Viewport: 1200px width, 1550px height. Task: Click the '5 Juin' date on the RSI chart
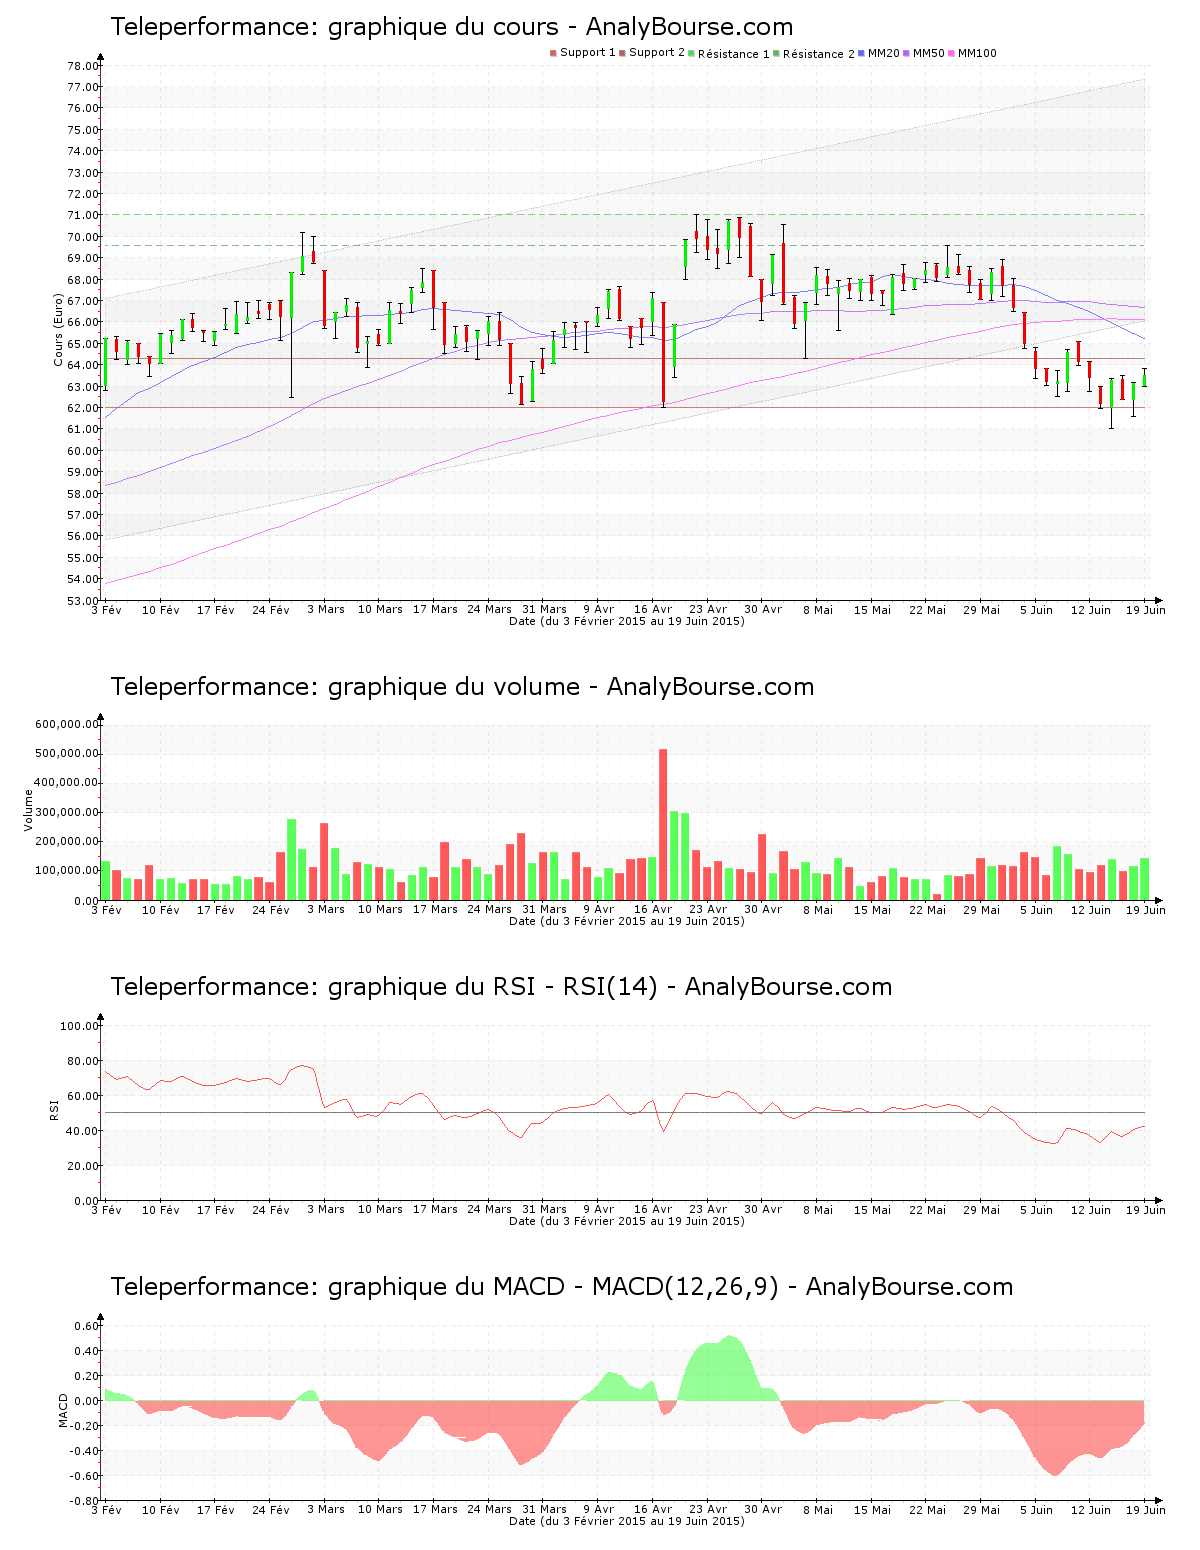[x=1036, y=1210]
